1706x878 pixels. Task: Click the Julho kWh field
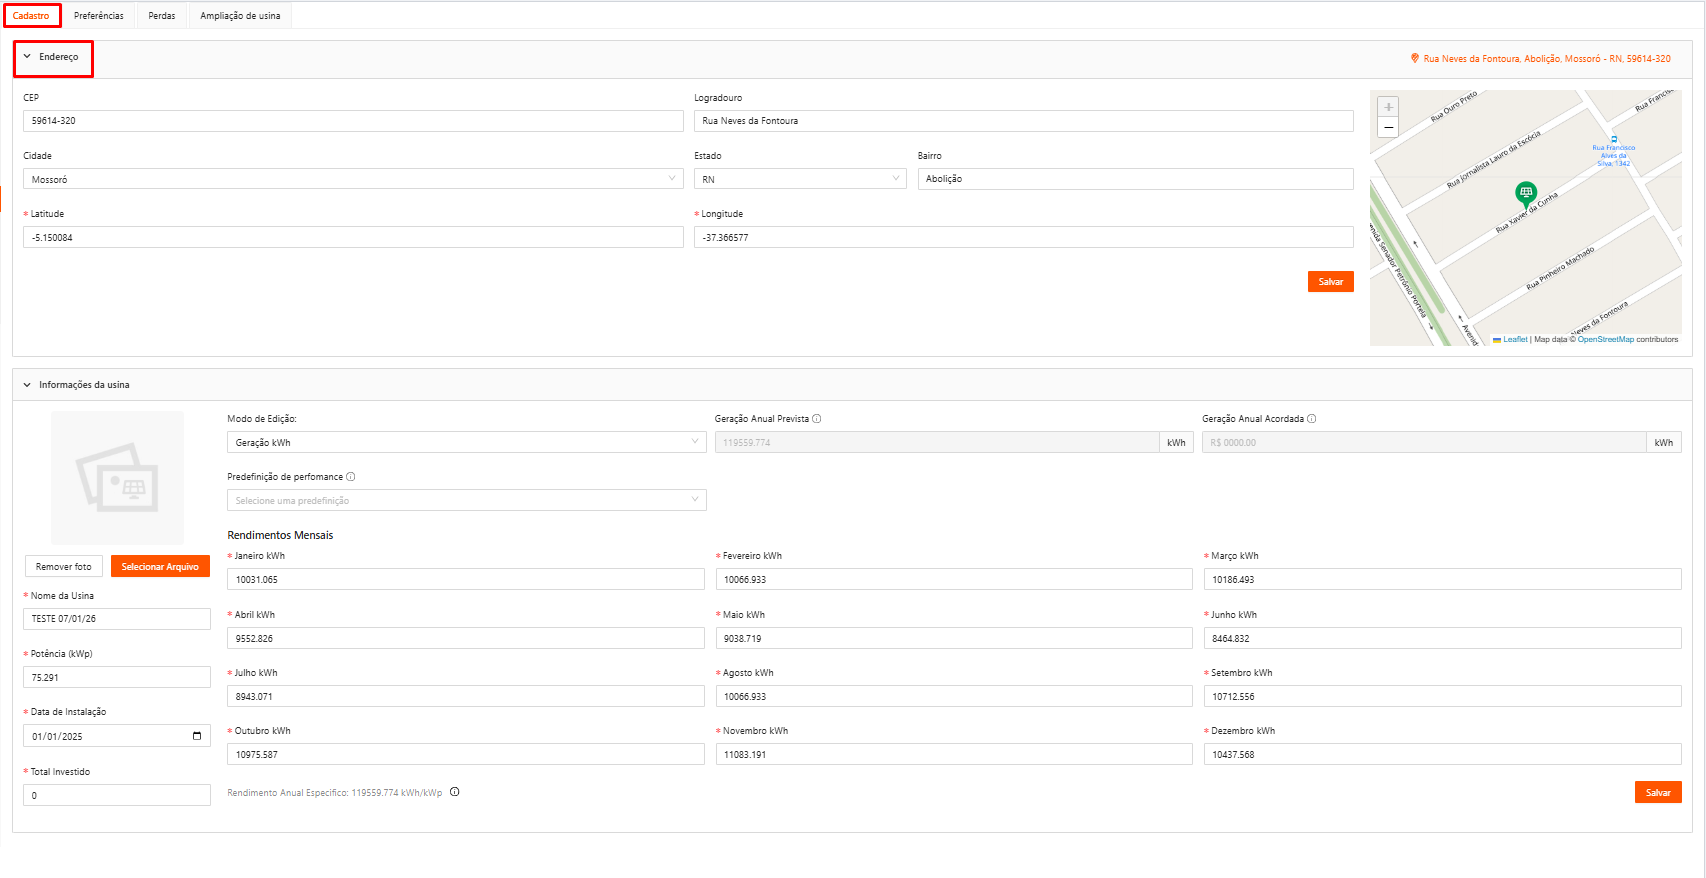tap(466, 696)
